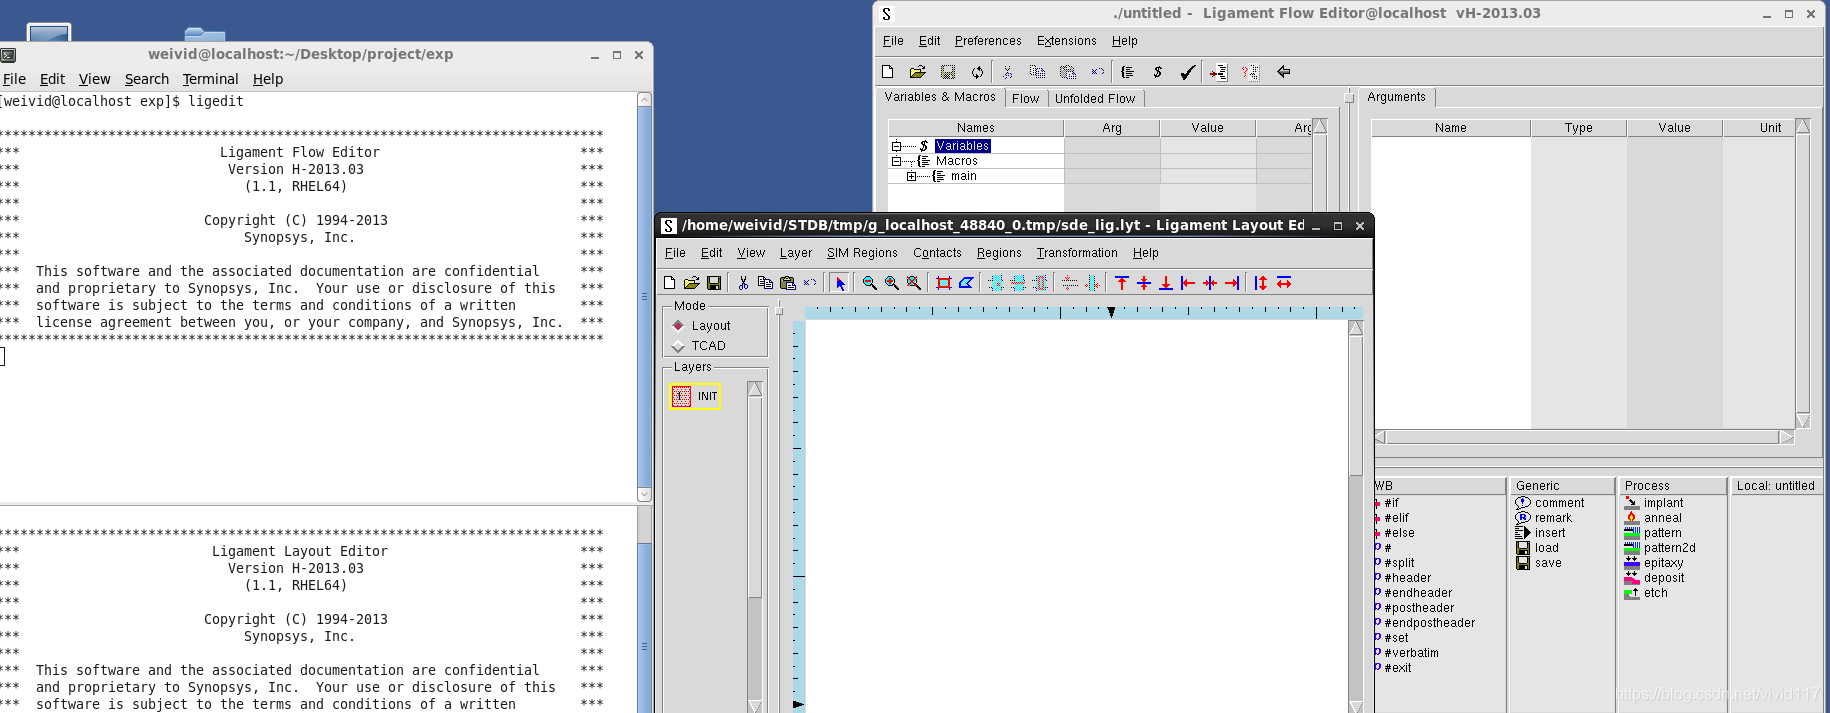Click layout canvas vertical scrollbar

tap(1356, 516)
